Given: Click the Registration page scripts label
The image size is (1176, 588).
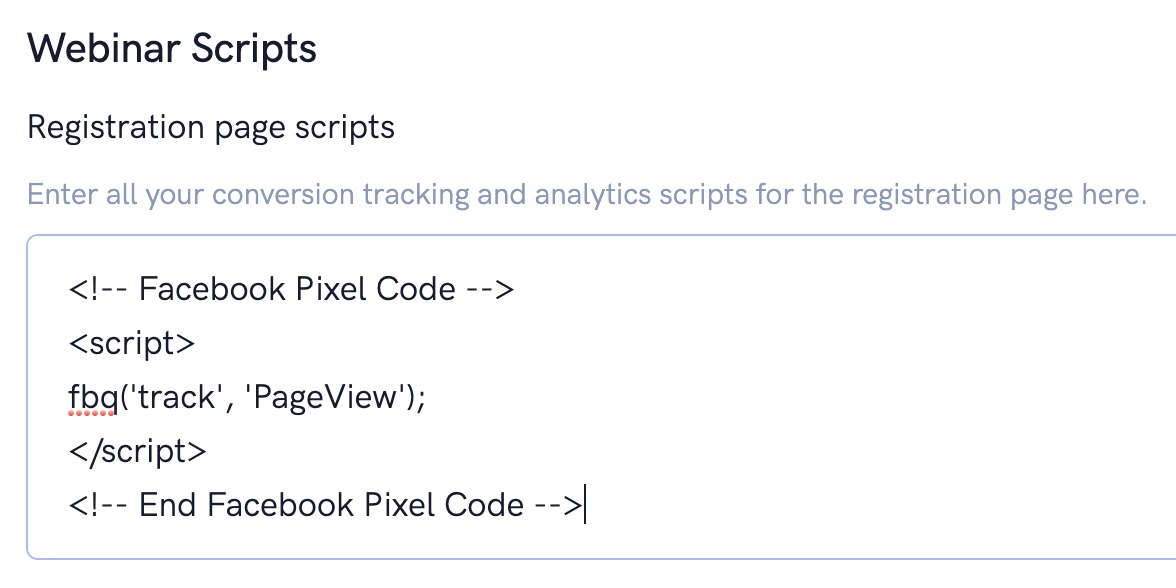Looking at the screenshot, I should (x=211, y=128).
